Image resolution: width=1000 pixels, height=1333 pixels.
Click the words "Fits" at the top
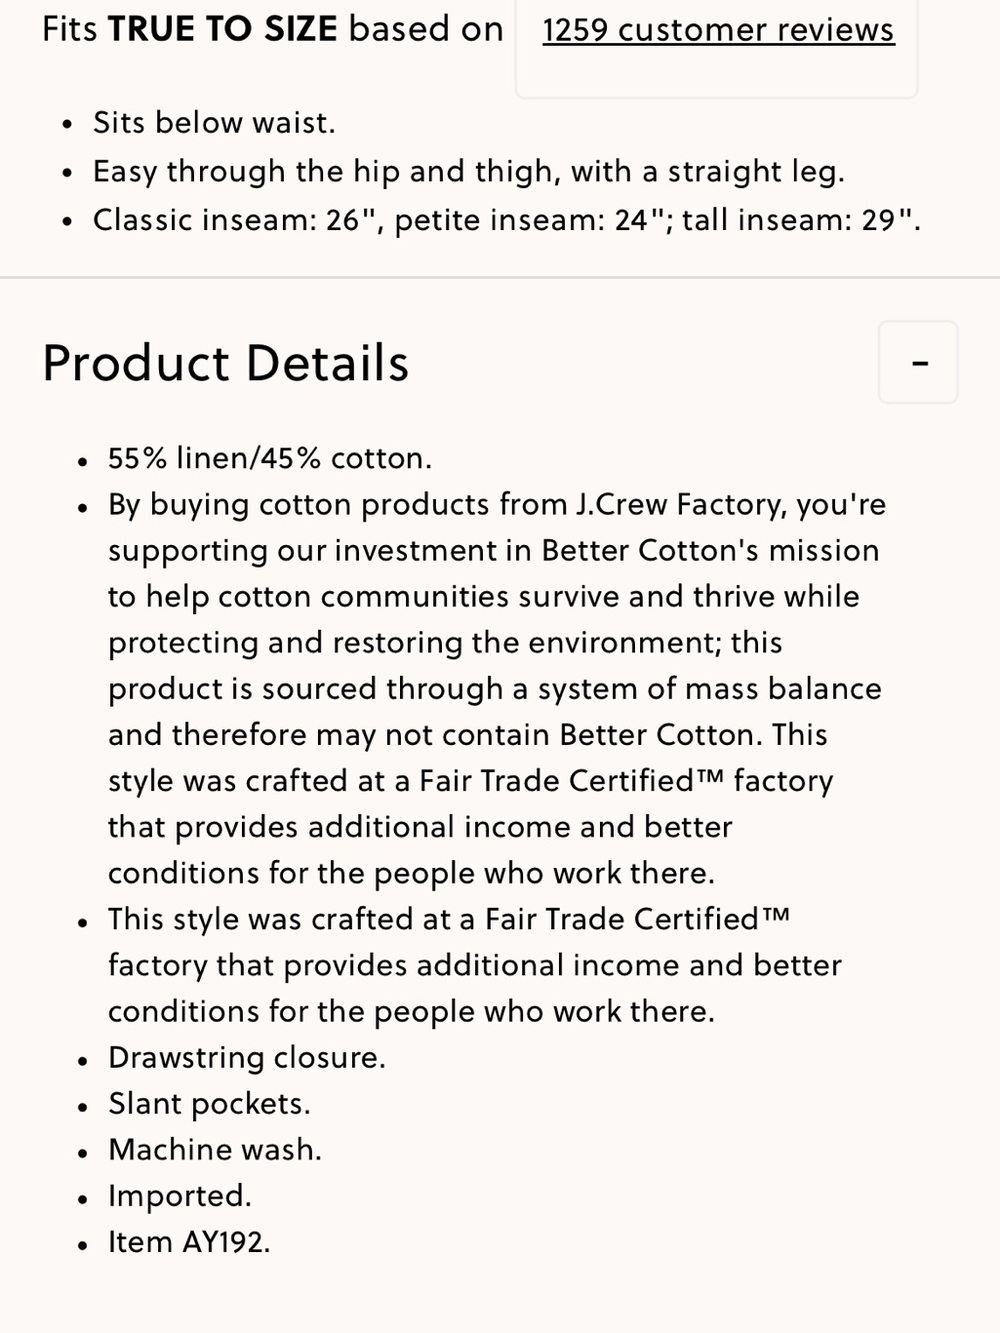click(70, 29)
